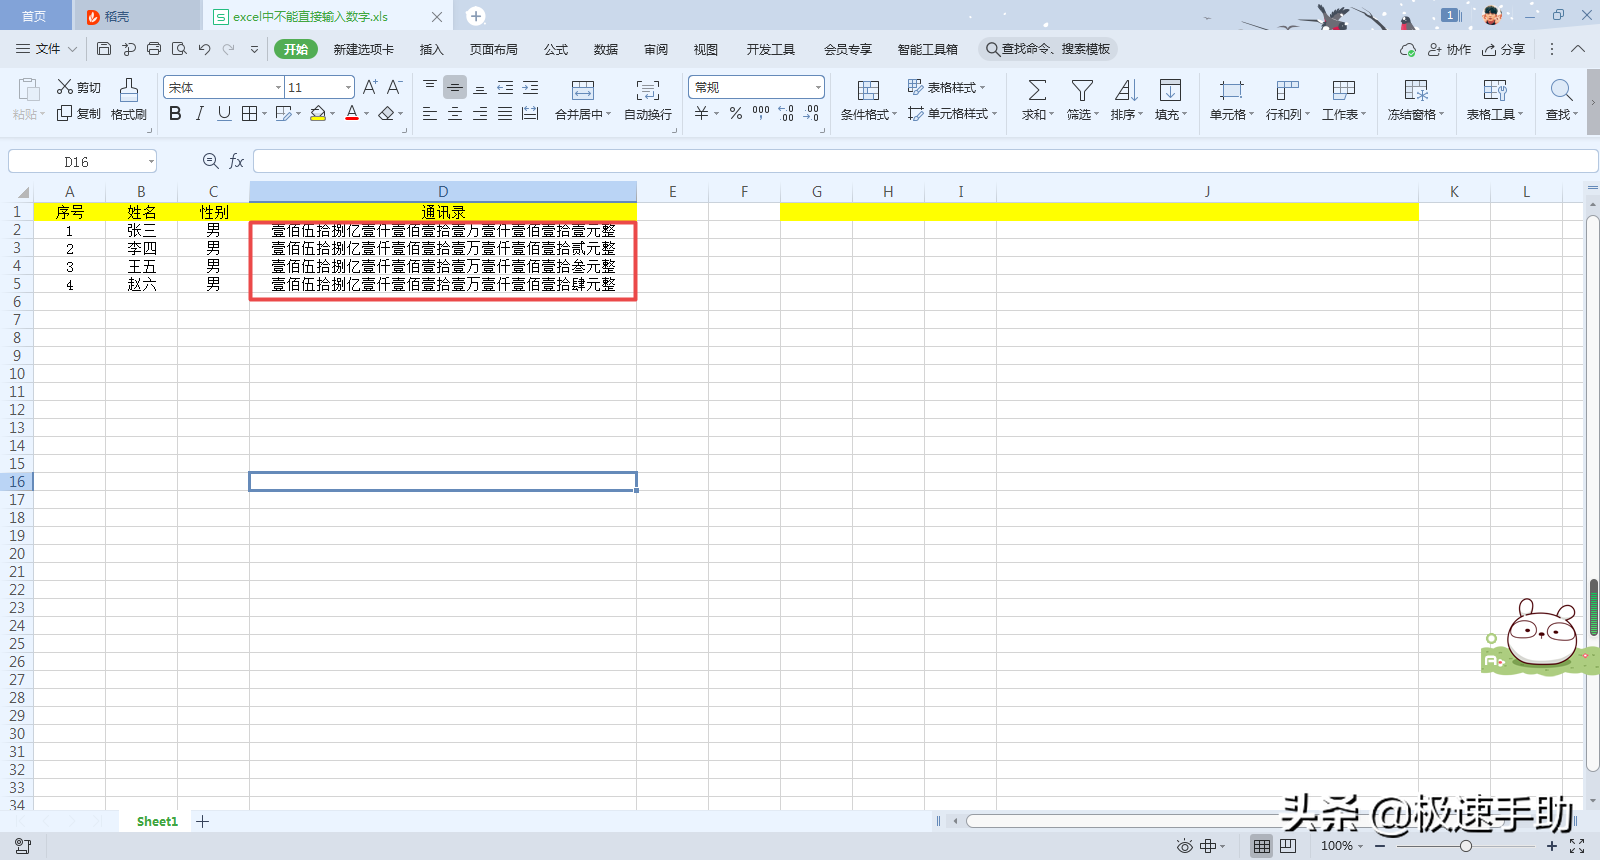This screenshot has height=860, width=1600.
Task: Click the 分享 share button
Action: point(1504,49)
